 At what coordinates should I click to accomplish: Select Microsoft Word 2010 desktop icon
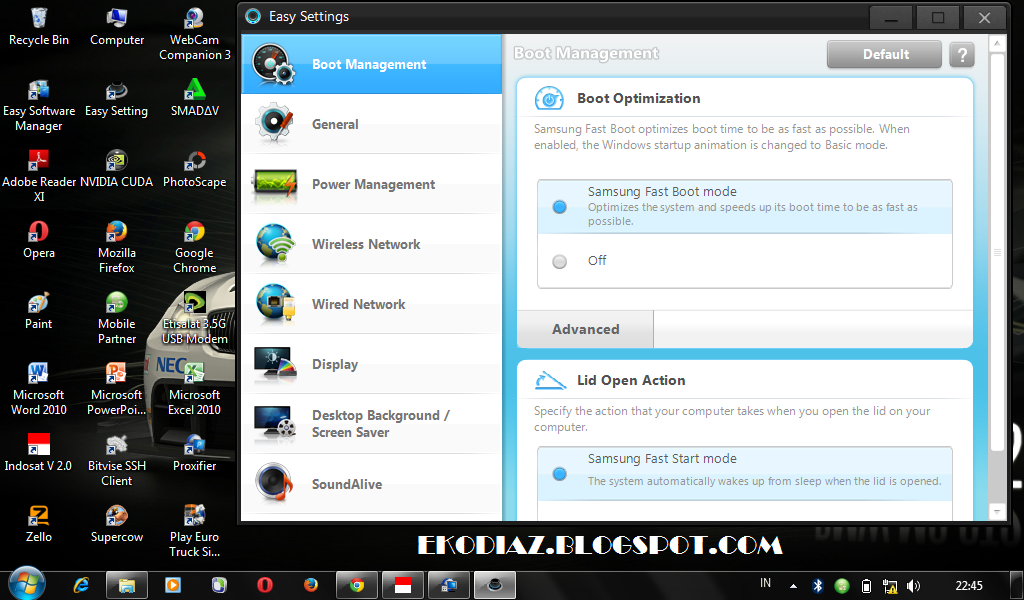[x=39, y=389]
